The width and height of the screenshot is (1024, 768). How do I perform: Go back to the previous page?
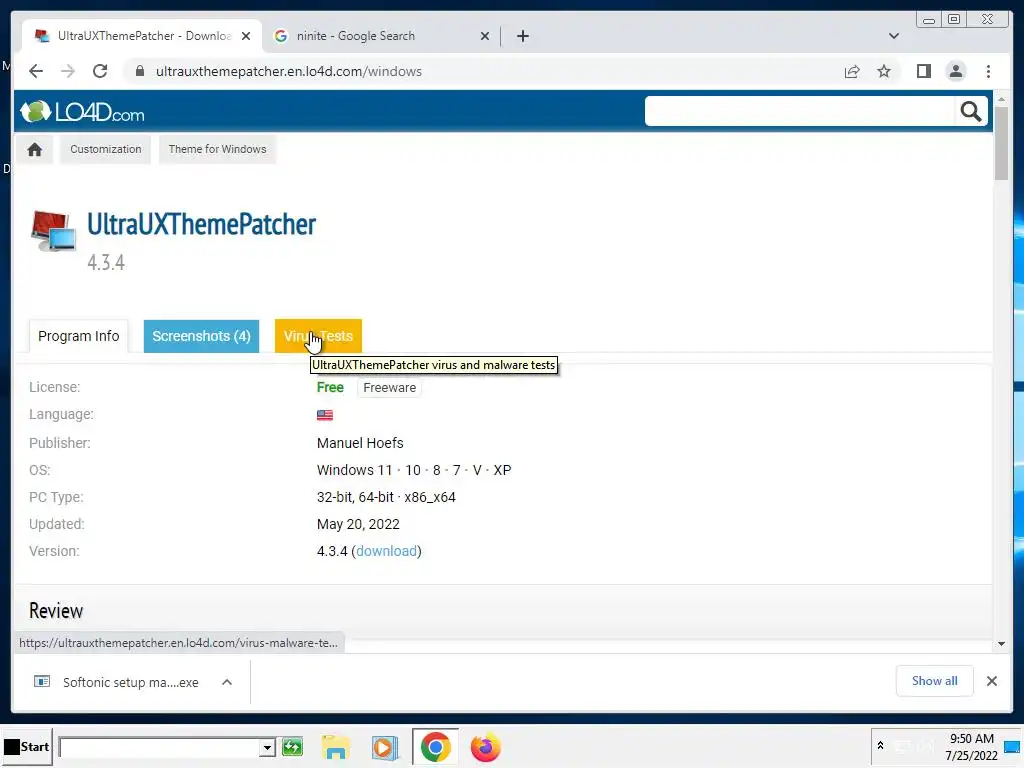coord(36,71)
